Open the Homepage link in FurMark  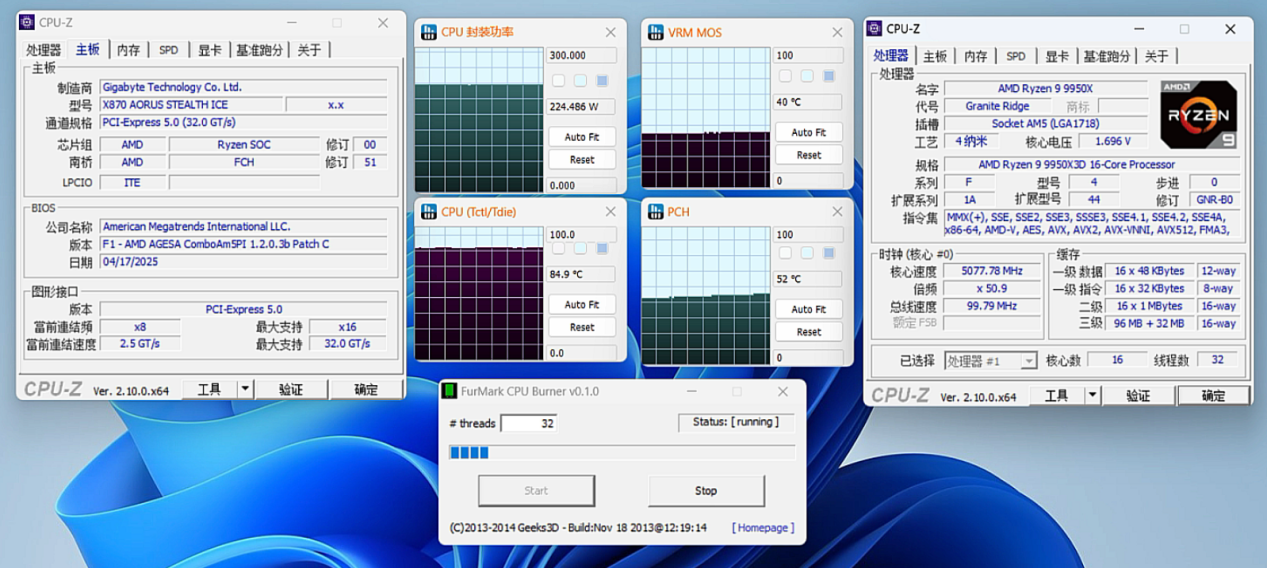click(x=762, y=527)
